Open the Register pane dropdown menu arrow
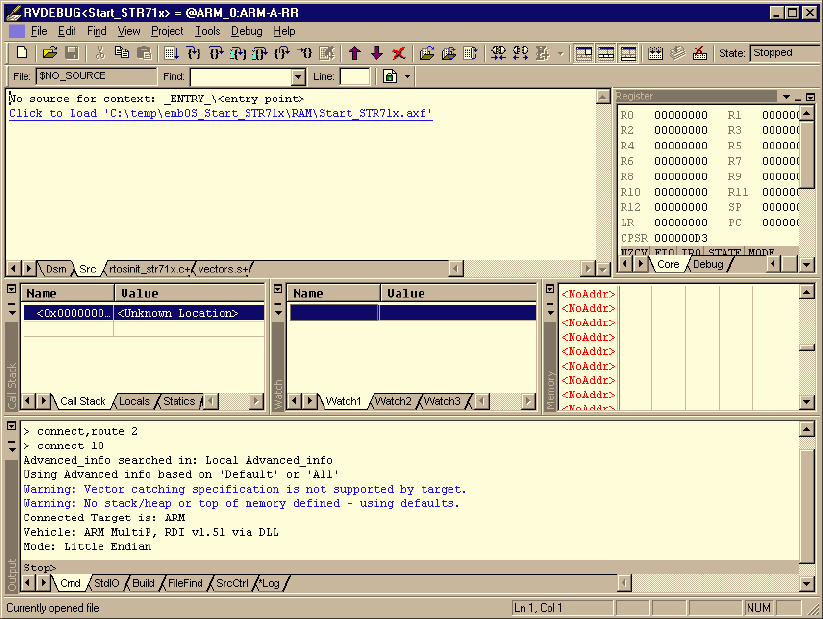This screenshot has height=619, width=823. [786, 97]
